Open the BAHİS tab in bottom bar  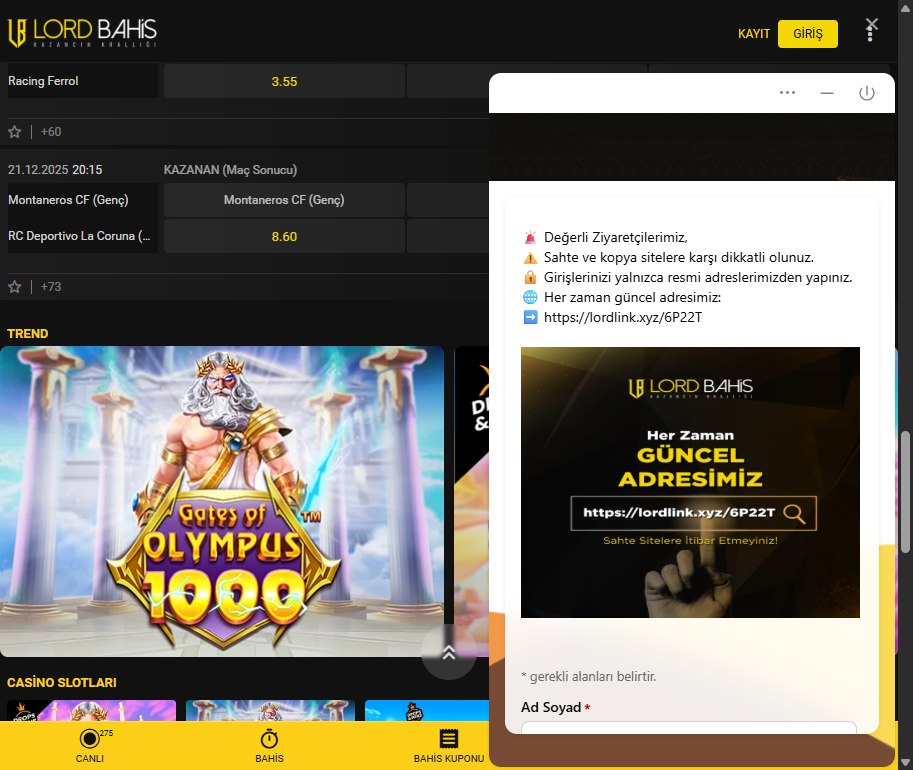[269, 746]
